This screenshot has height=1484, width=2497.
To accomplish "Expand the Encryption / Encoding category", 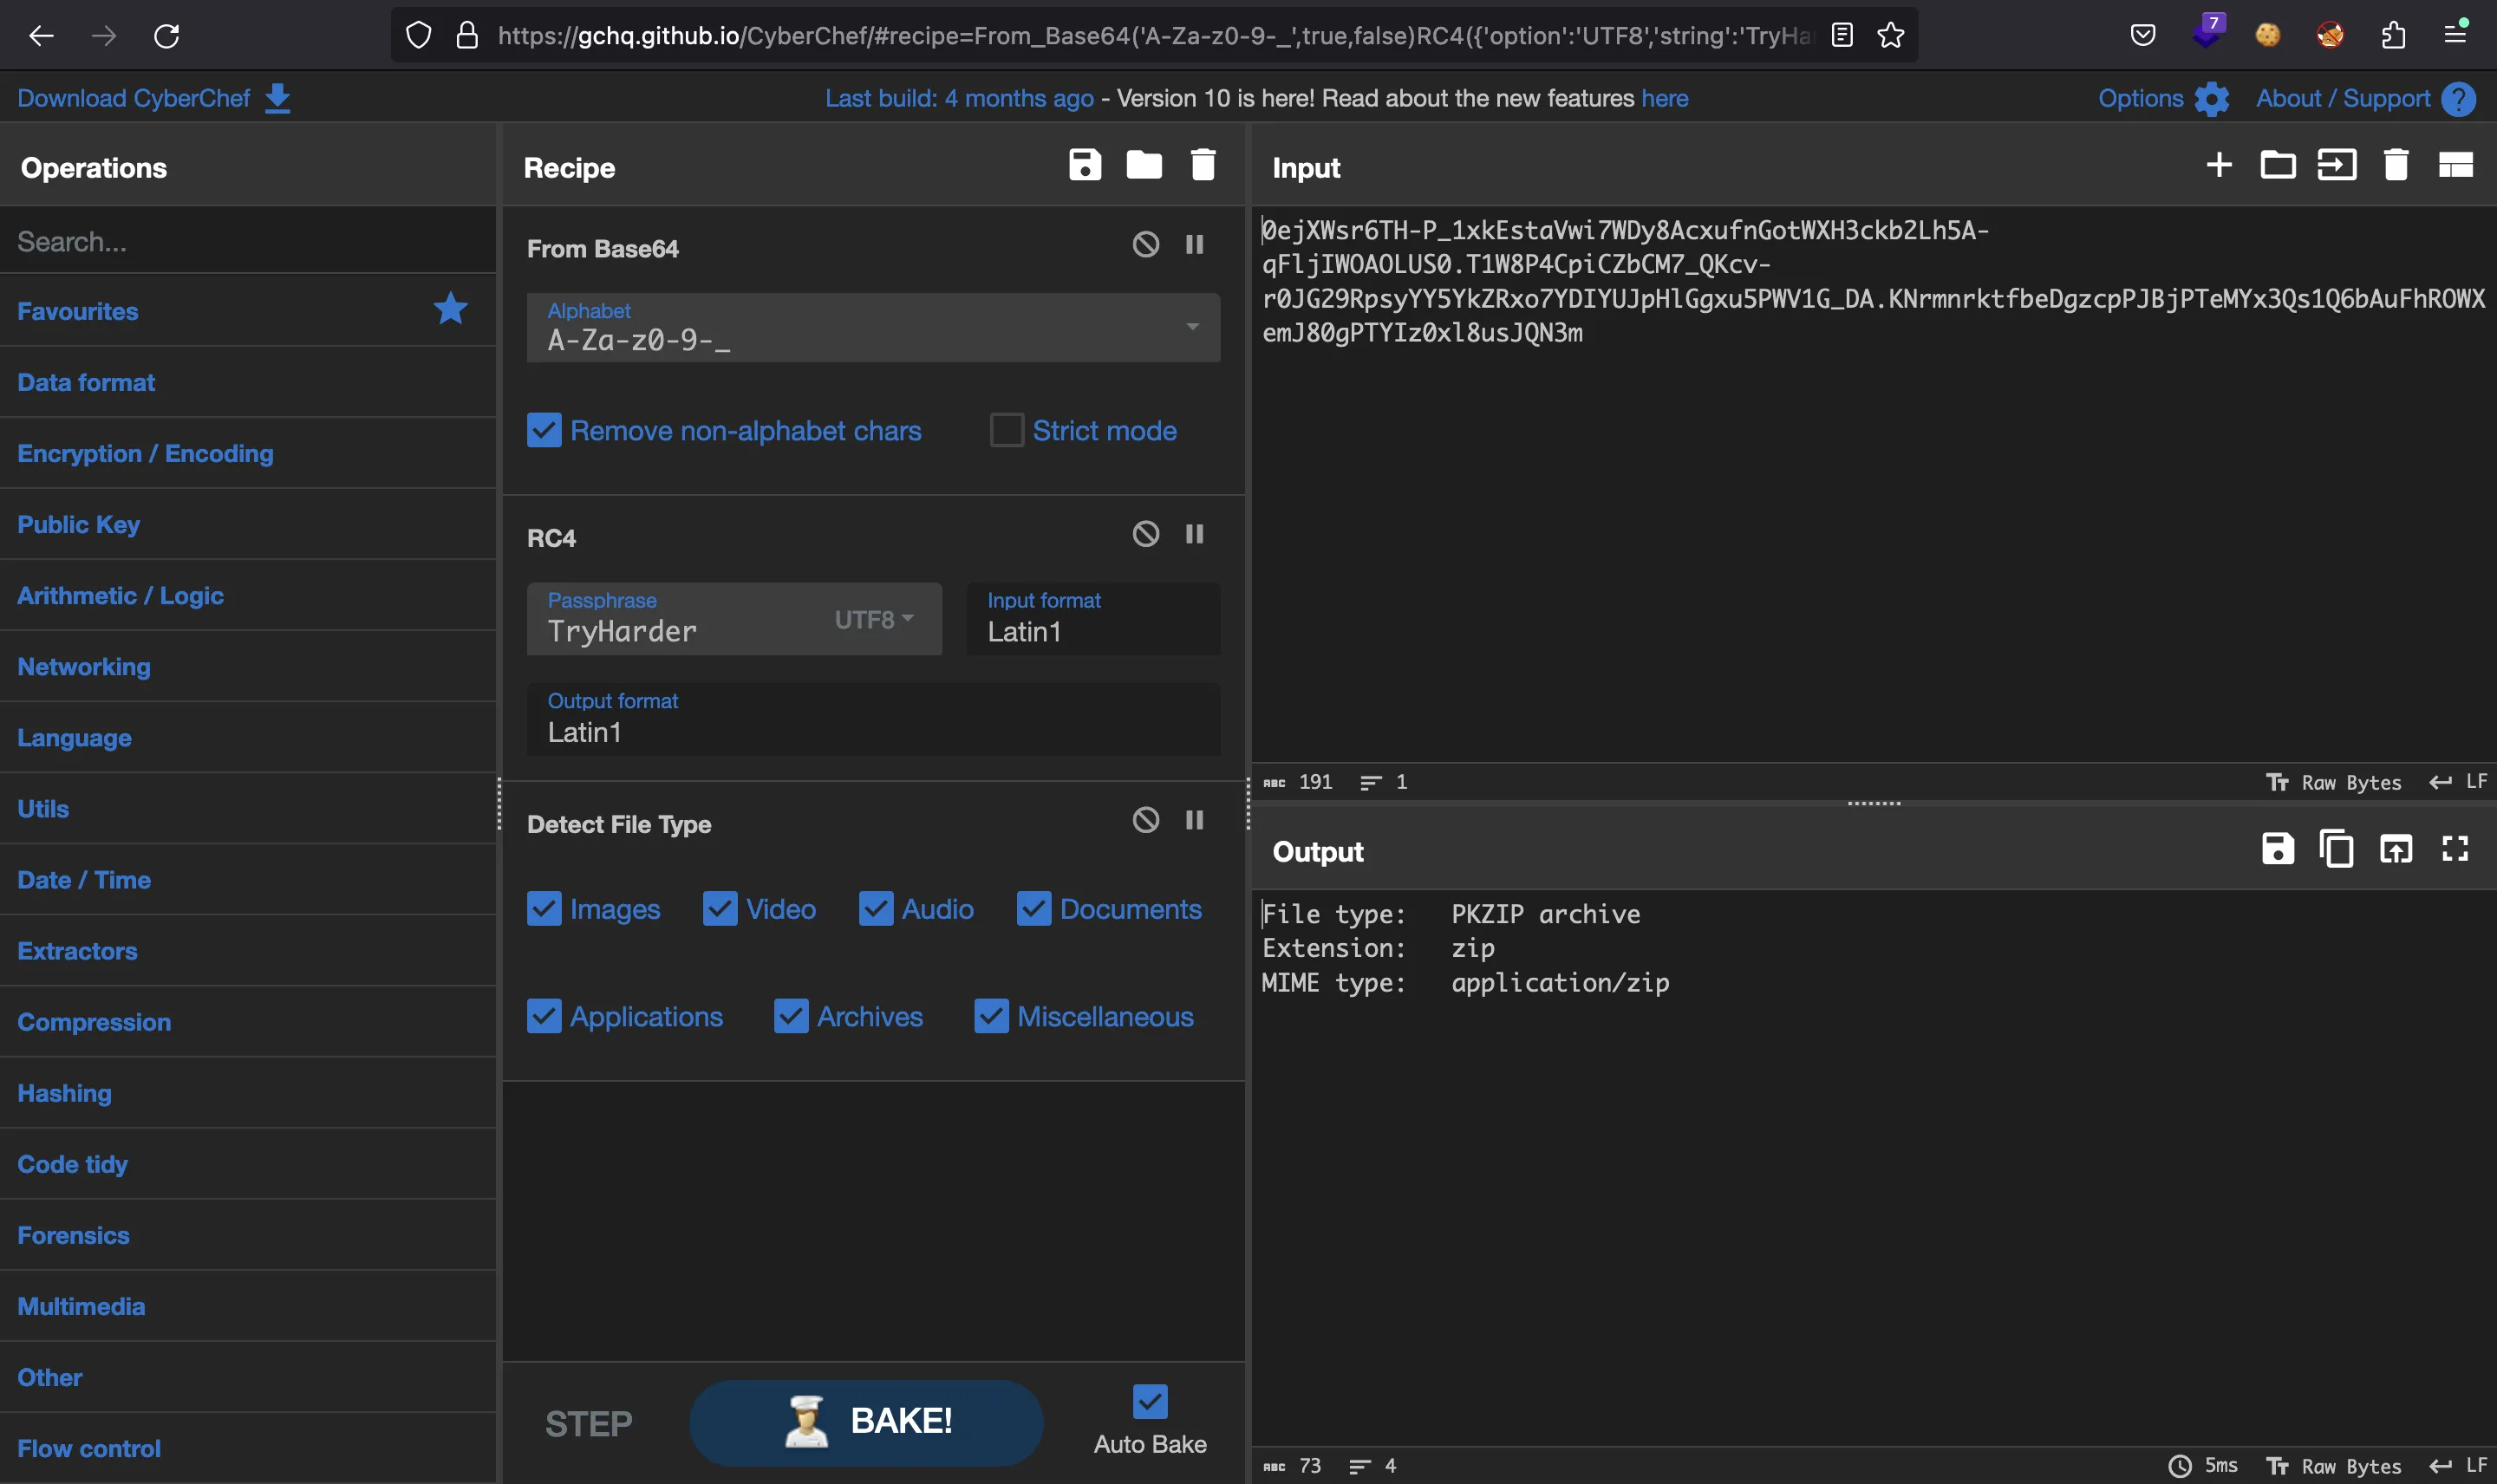I will [x=248, y=453].
